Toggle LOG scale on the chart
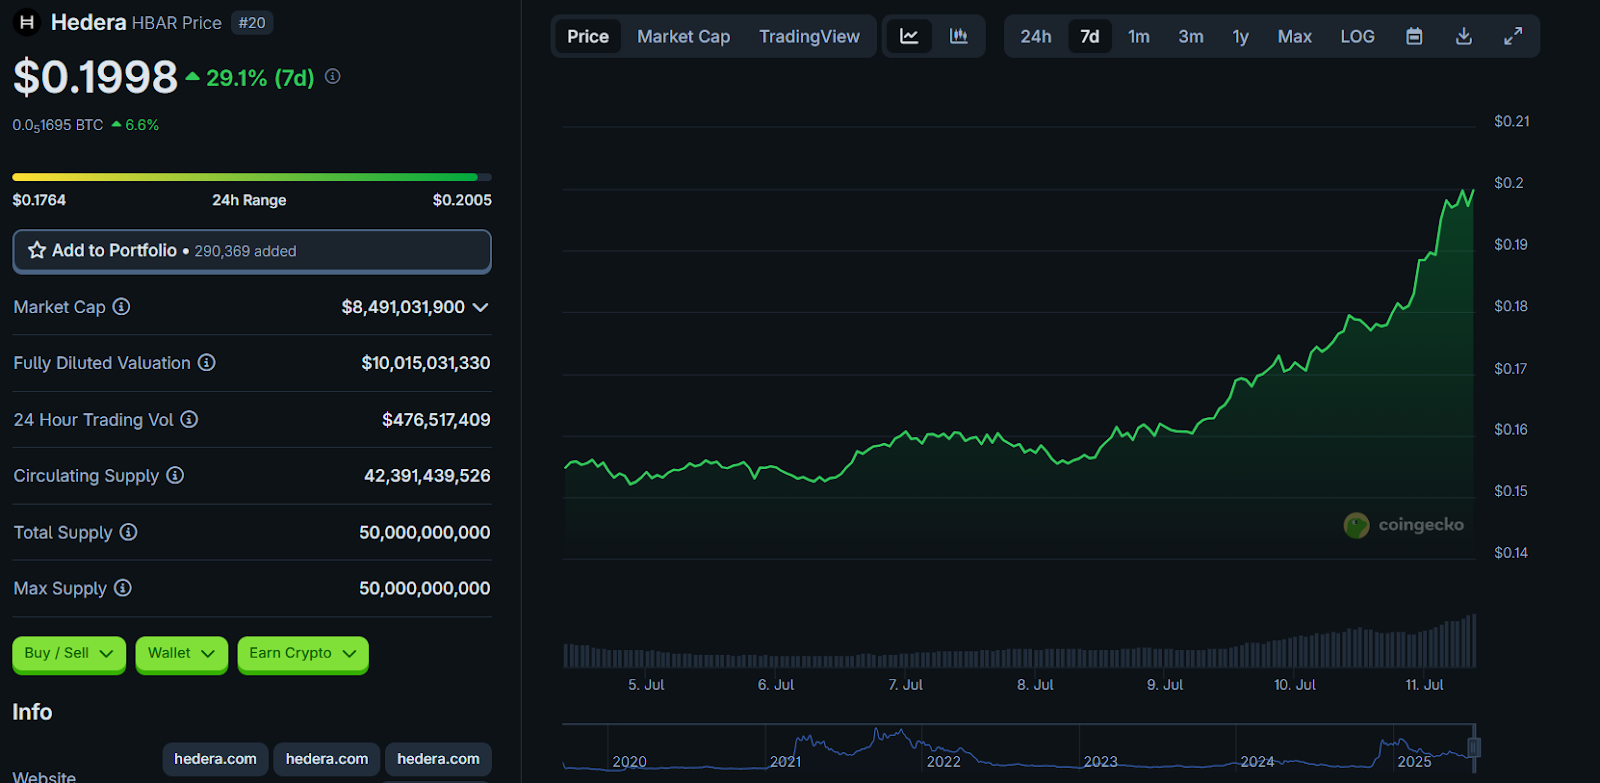This screenshot has width=1600, height=783. 1357,36
